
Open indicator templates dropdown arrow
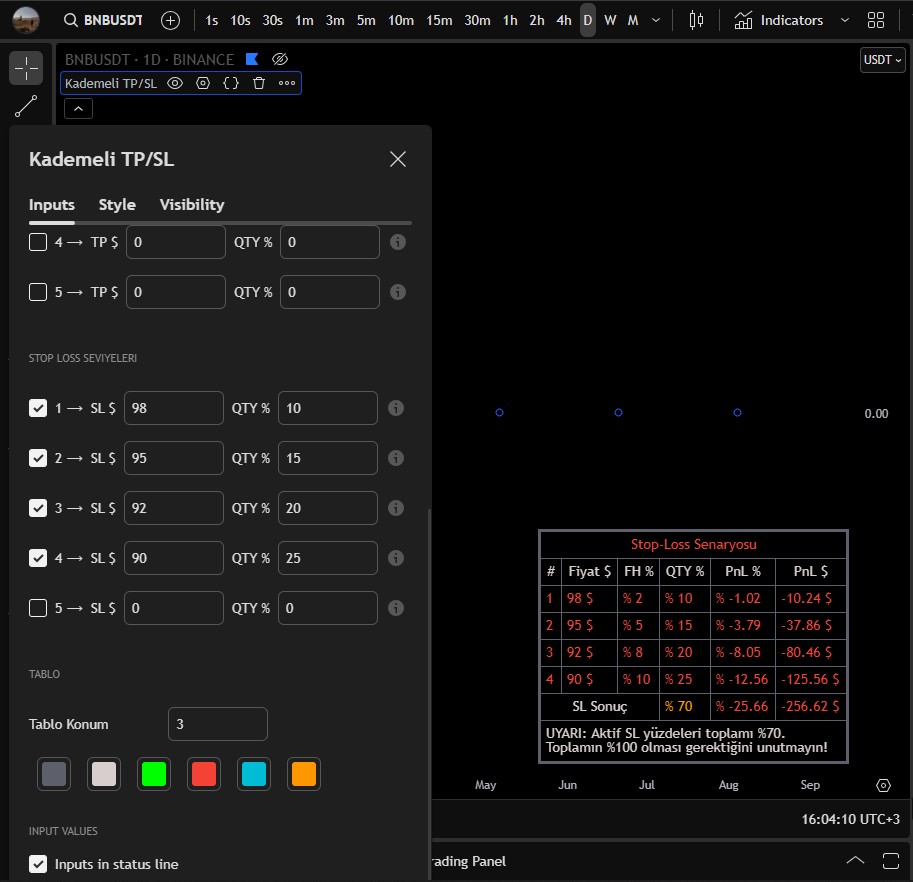click(x=845, y=20)
